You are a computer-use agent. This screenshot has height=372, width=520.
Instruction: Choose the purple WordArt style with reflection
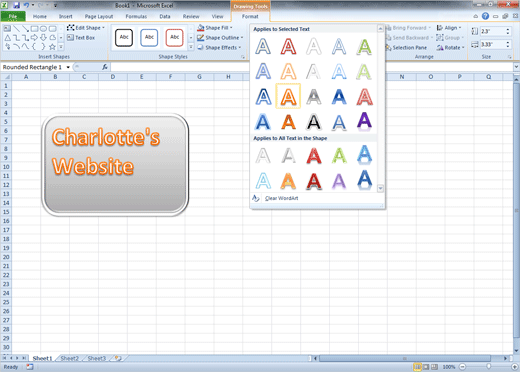point(364,121)
